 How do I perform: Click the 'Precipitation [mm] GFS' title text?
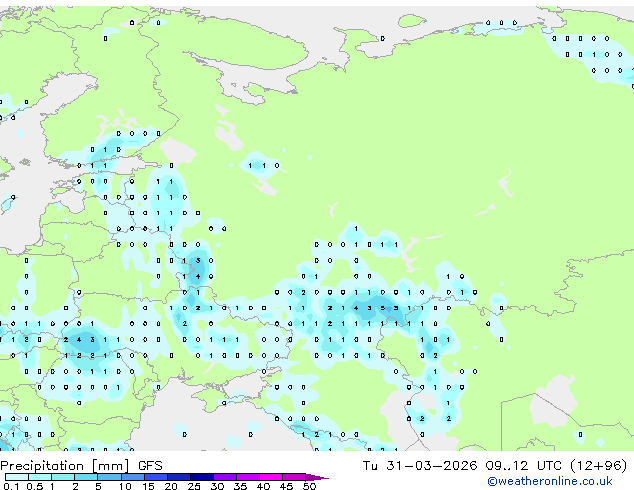pyautogui.click(x=81, y=466)
